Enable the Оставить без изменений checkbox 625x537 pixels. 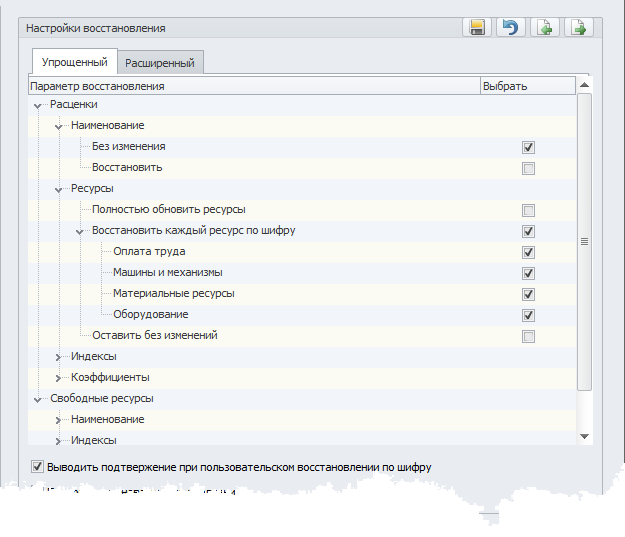(528, 336)
